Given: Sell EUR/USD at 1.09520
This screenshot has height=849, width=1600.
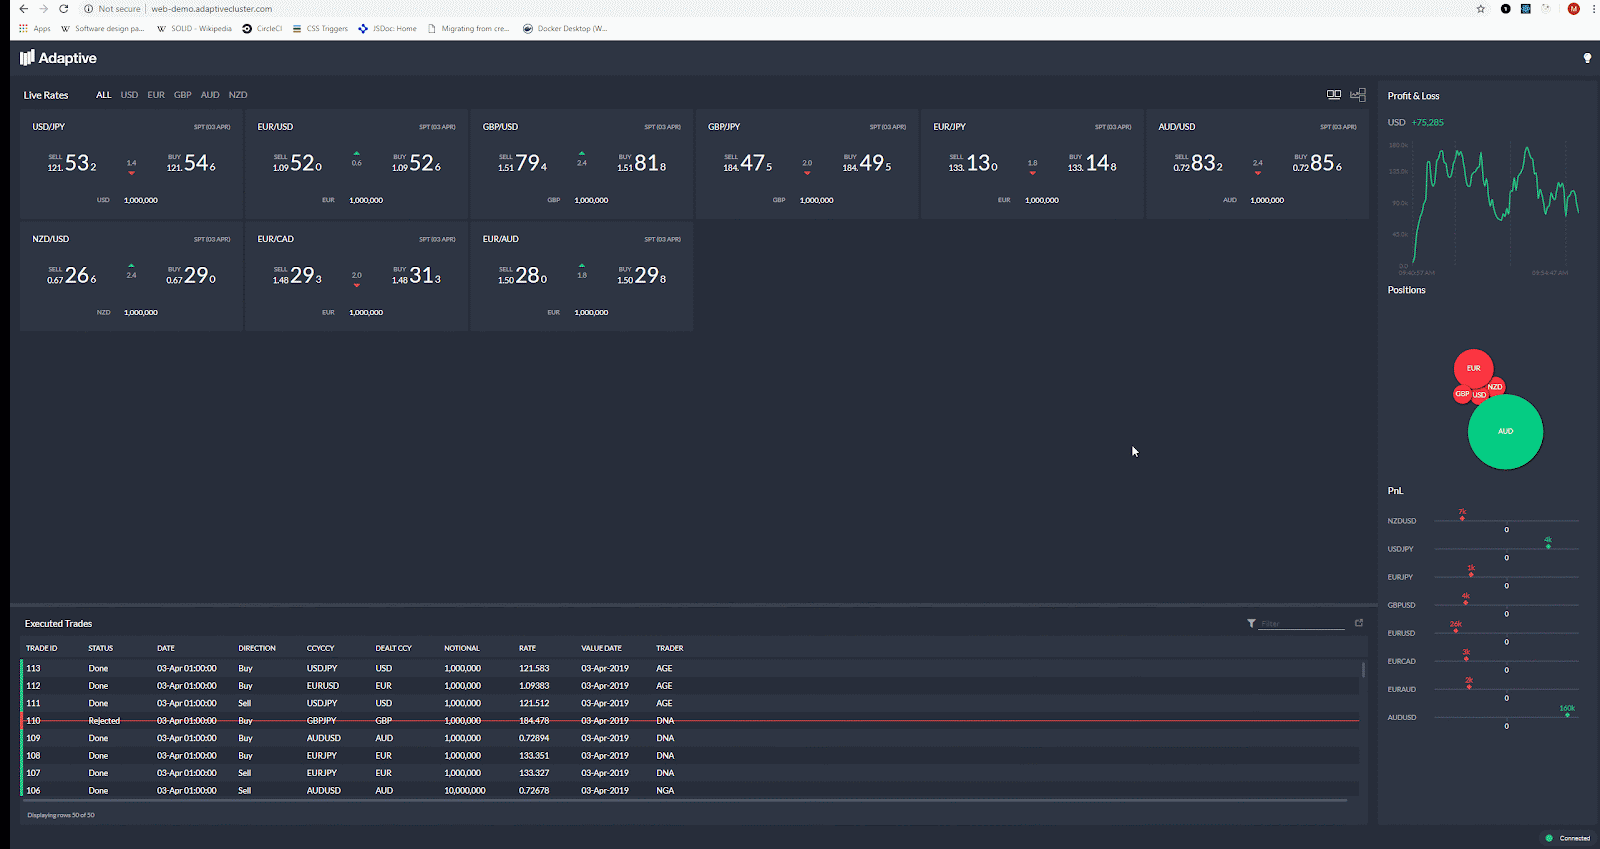Looking at the screenshot, I should click(x=297, y=163).
